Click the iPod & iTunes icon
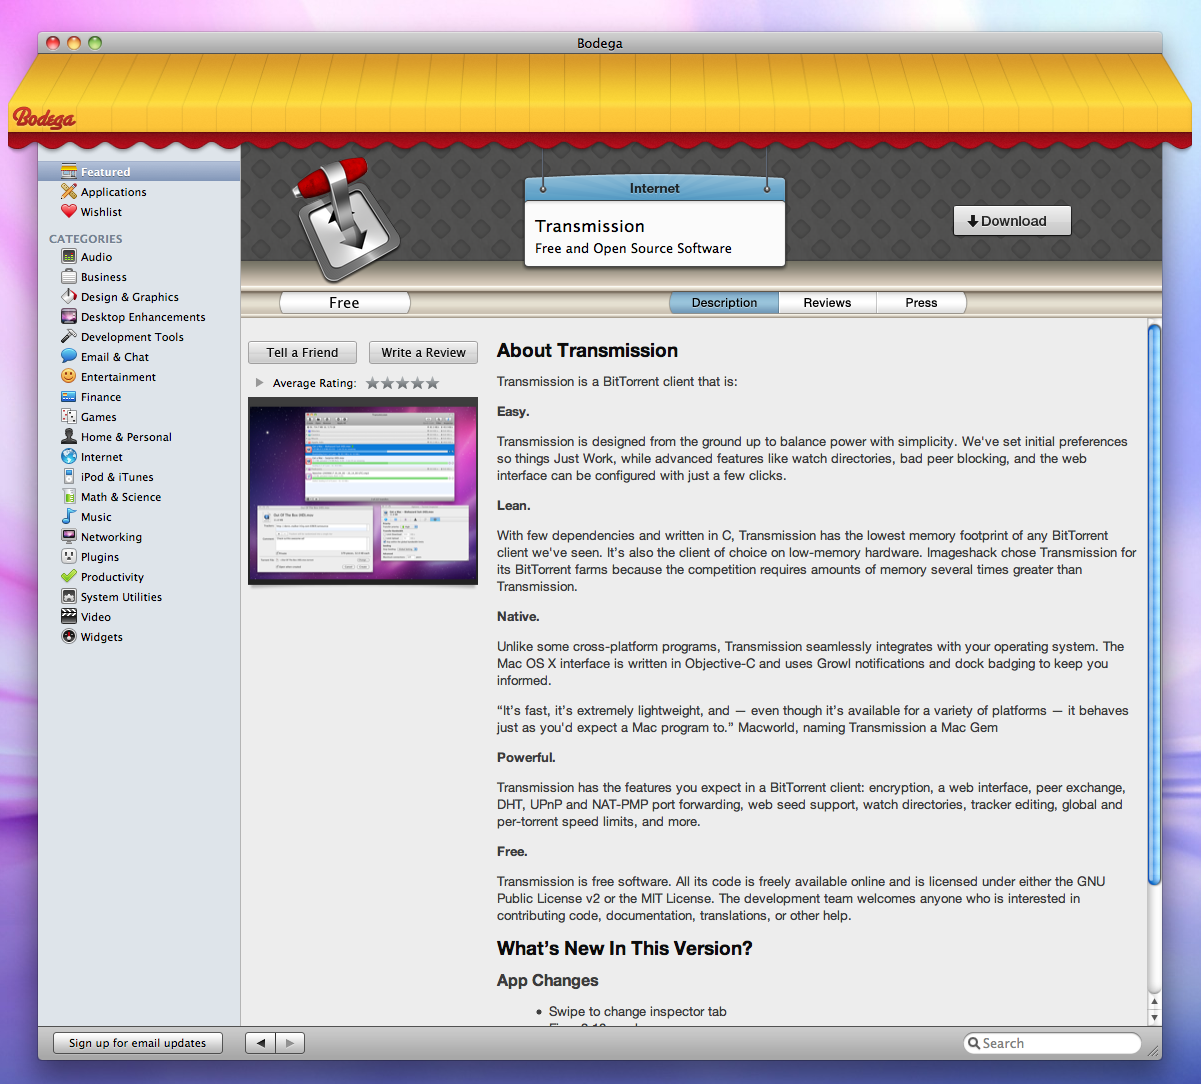1201x1084 pixels. coord(69,477)
